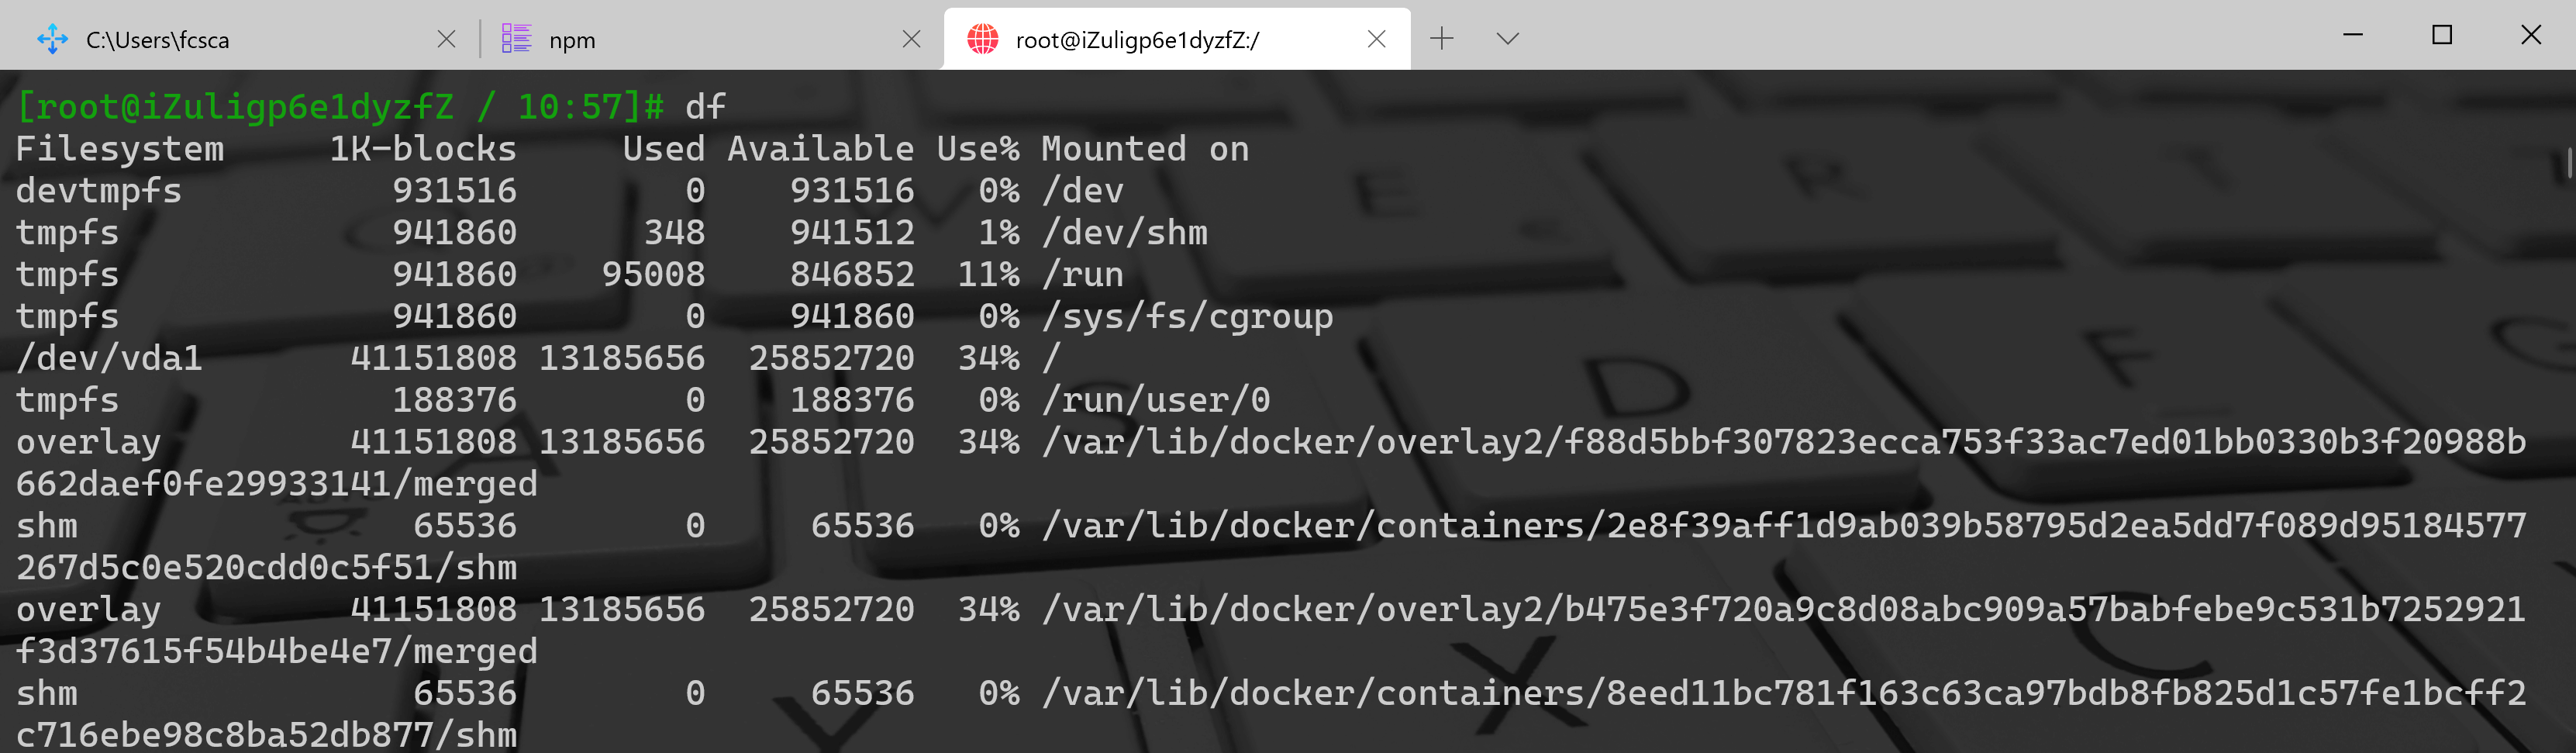Close the npm tab
2576x753 pixels.
tap(911, 39)
